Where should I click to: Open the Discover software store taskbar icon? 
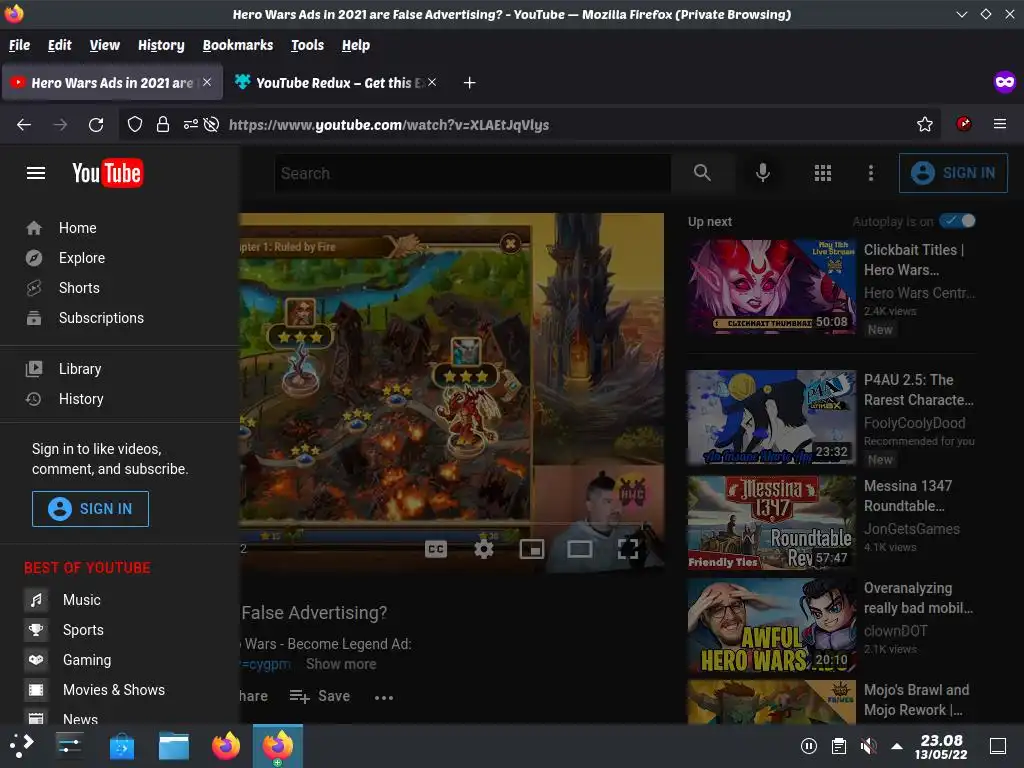click(121, 746)
